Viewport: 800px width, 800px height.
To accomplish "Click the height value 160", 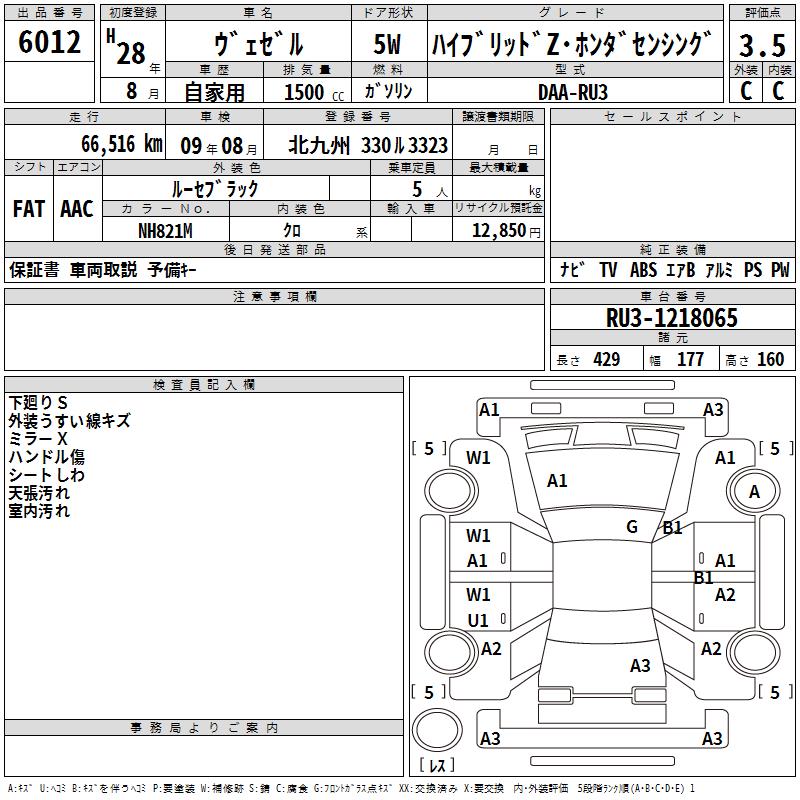I will click(770, 360).
